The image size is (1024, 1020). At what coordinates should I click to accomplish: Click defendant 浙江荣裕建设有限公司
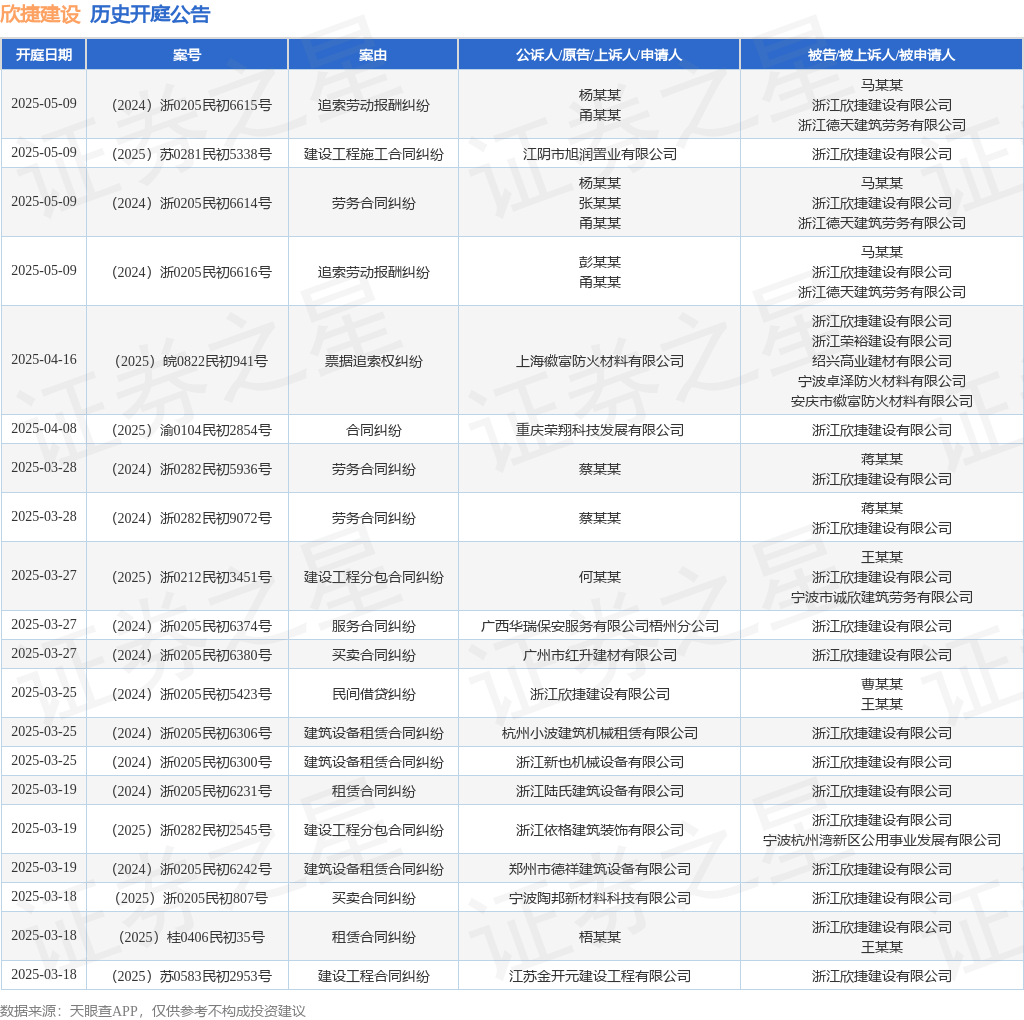(882, 341)
